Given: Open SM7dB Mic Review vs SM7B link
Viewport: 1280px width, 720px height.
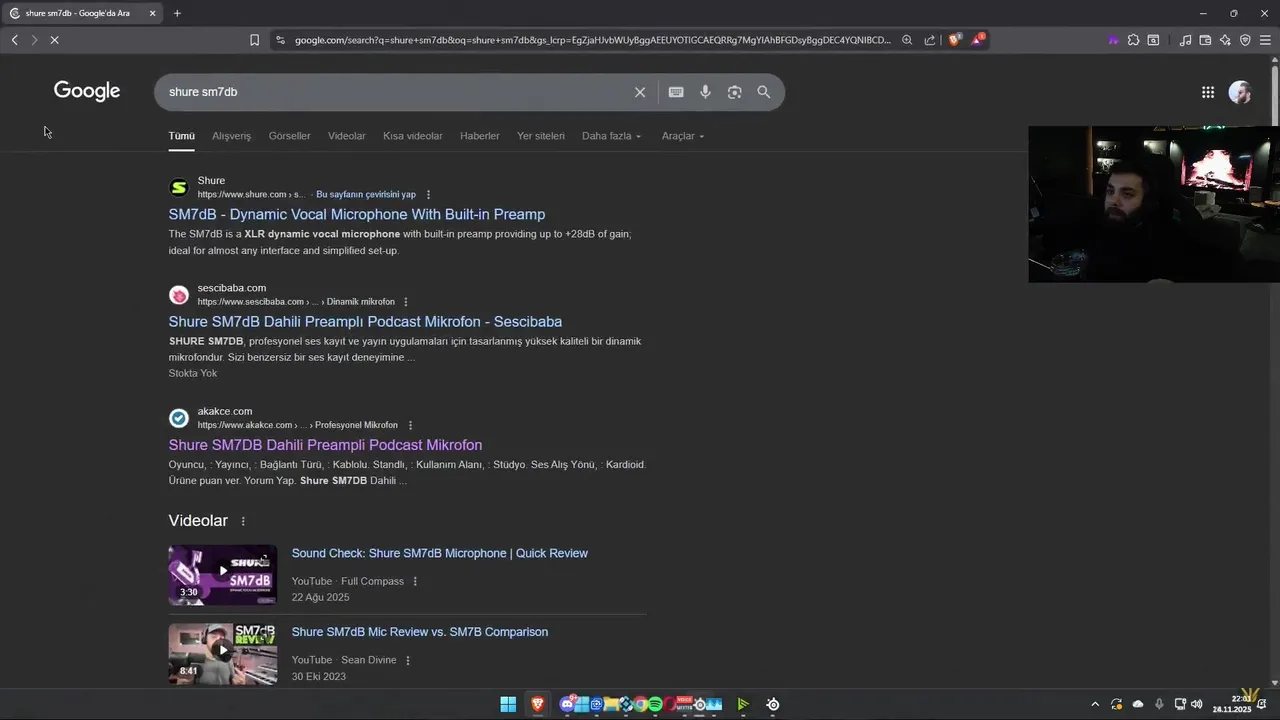Looking at the screenshot, I should pyautogui.click(x=420, y=632).
